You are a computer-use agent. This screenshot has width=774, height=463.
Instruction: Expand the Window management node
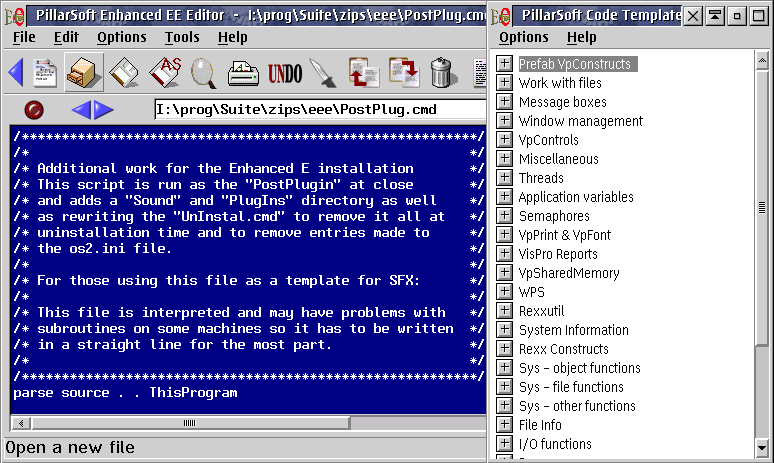click(x=504, y=120)
